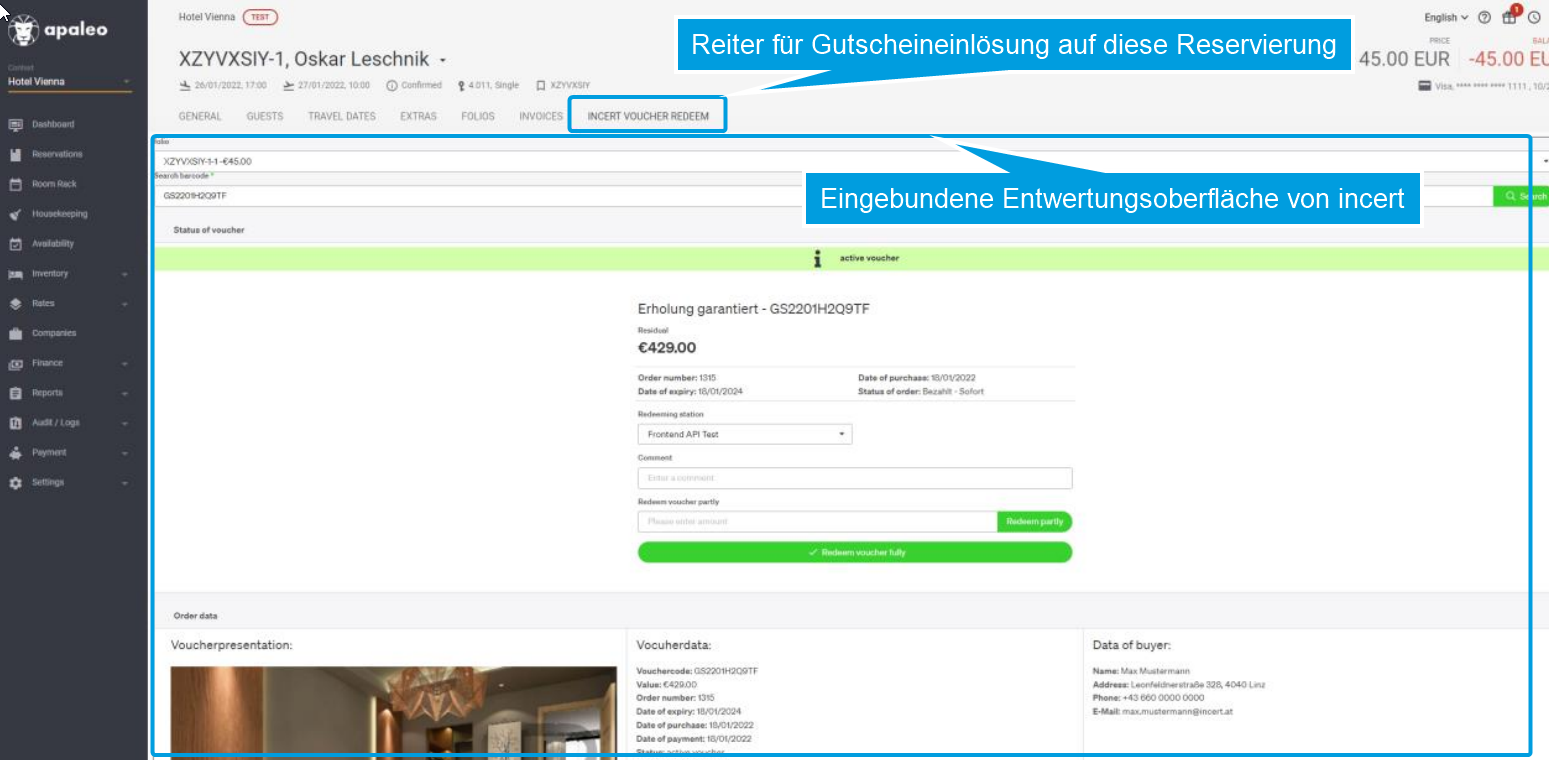The width and height of the screenshot is (1549, 760).
Task: Click the Visa credit card icon
Action: click(1425, 85)
